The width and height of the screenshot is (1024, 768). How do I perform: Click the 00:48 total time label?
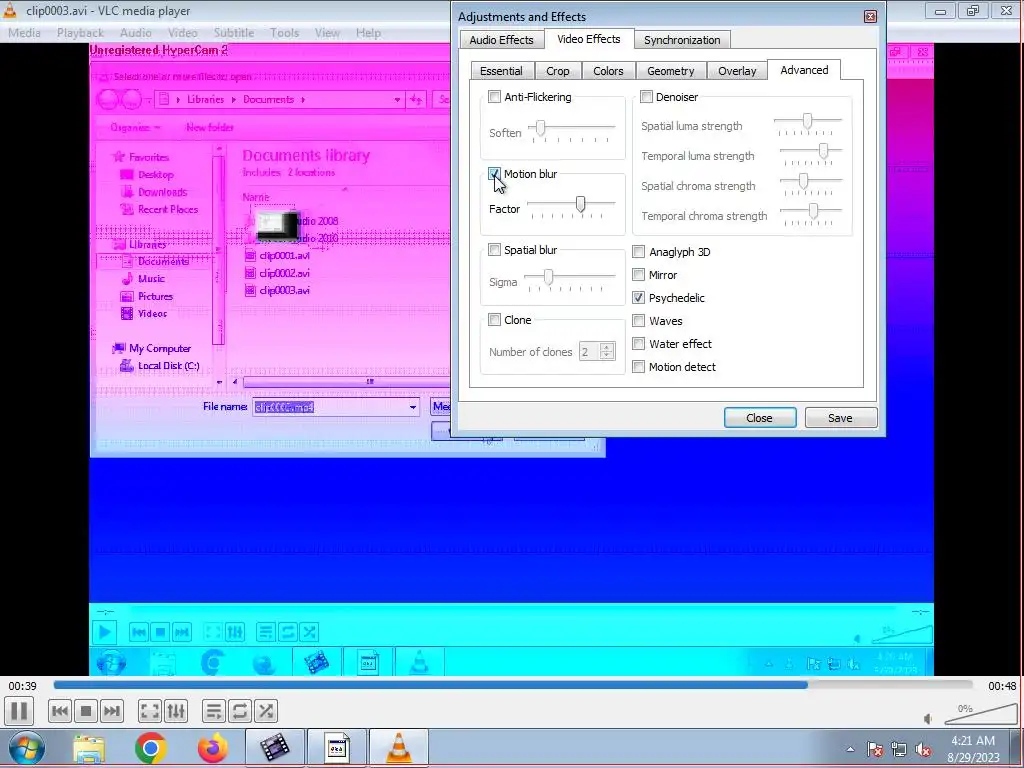1002,686
